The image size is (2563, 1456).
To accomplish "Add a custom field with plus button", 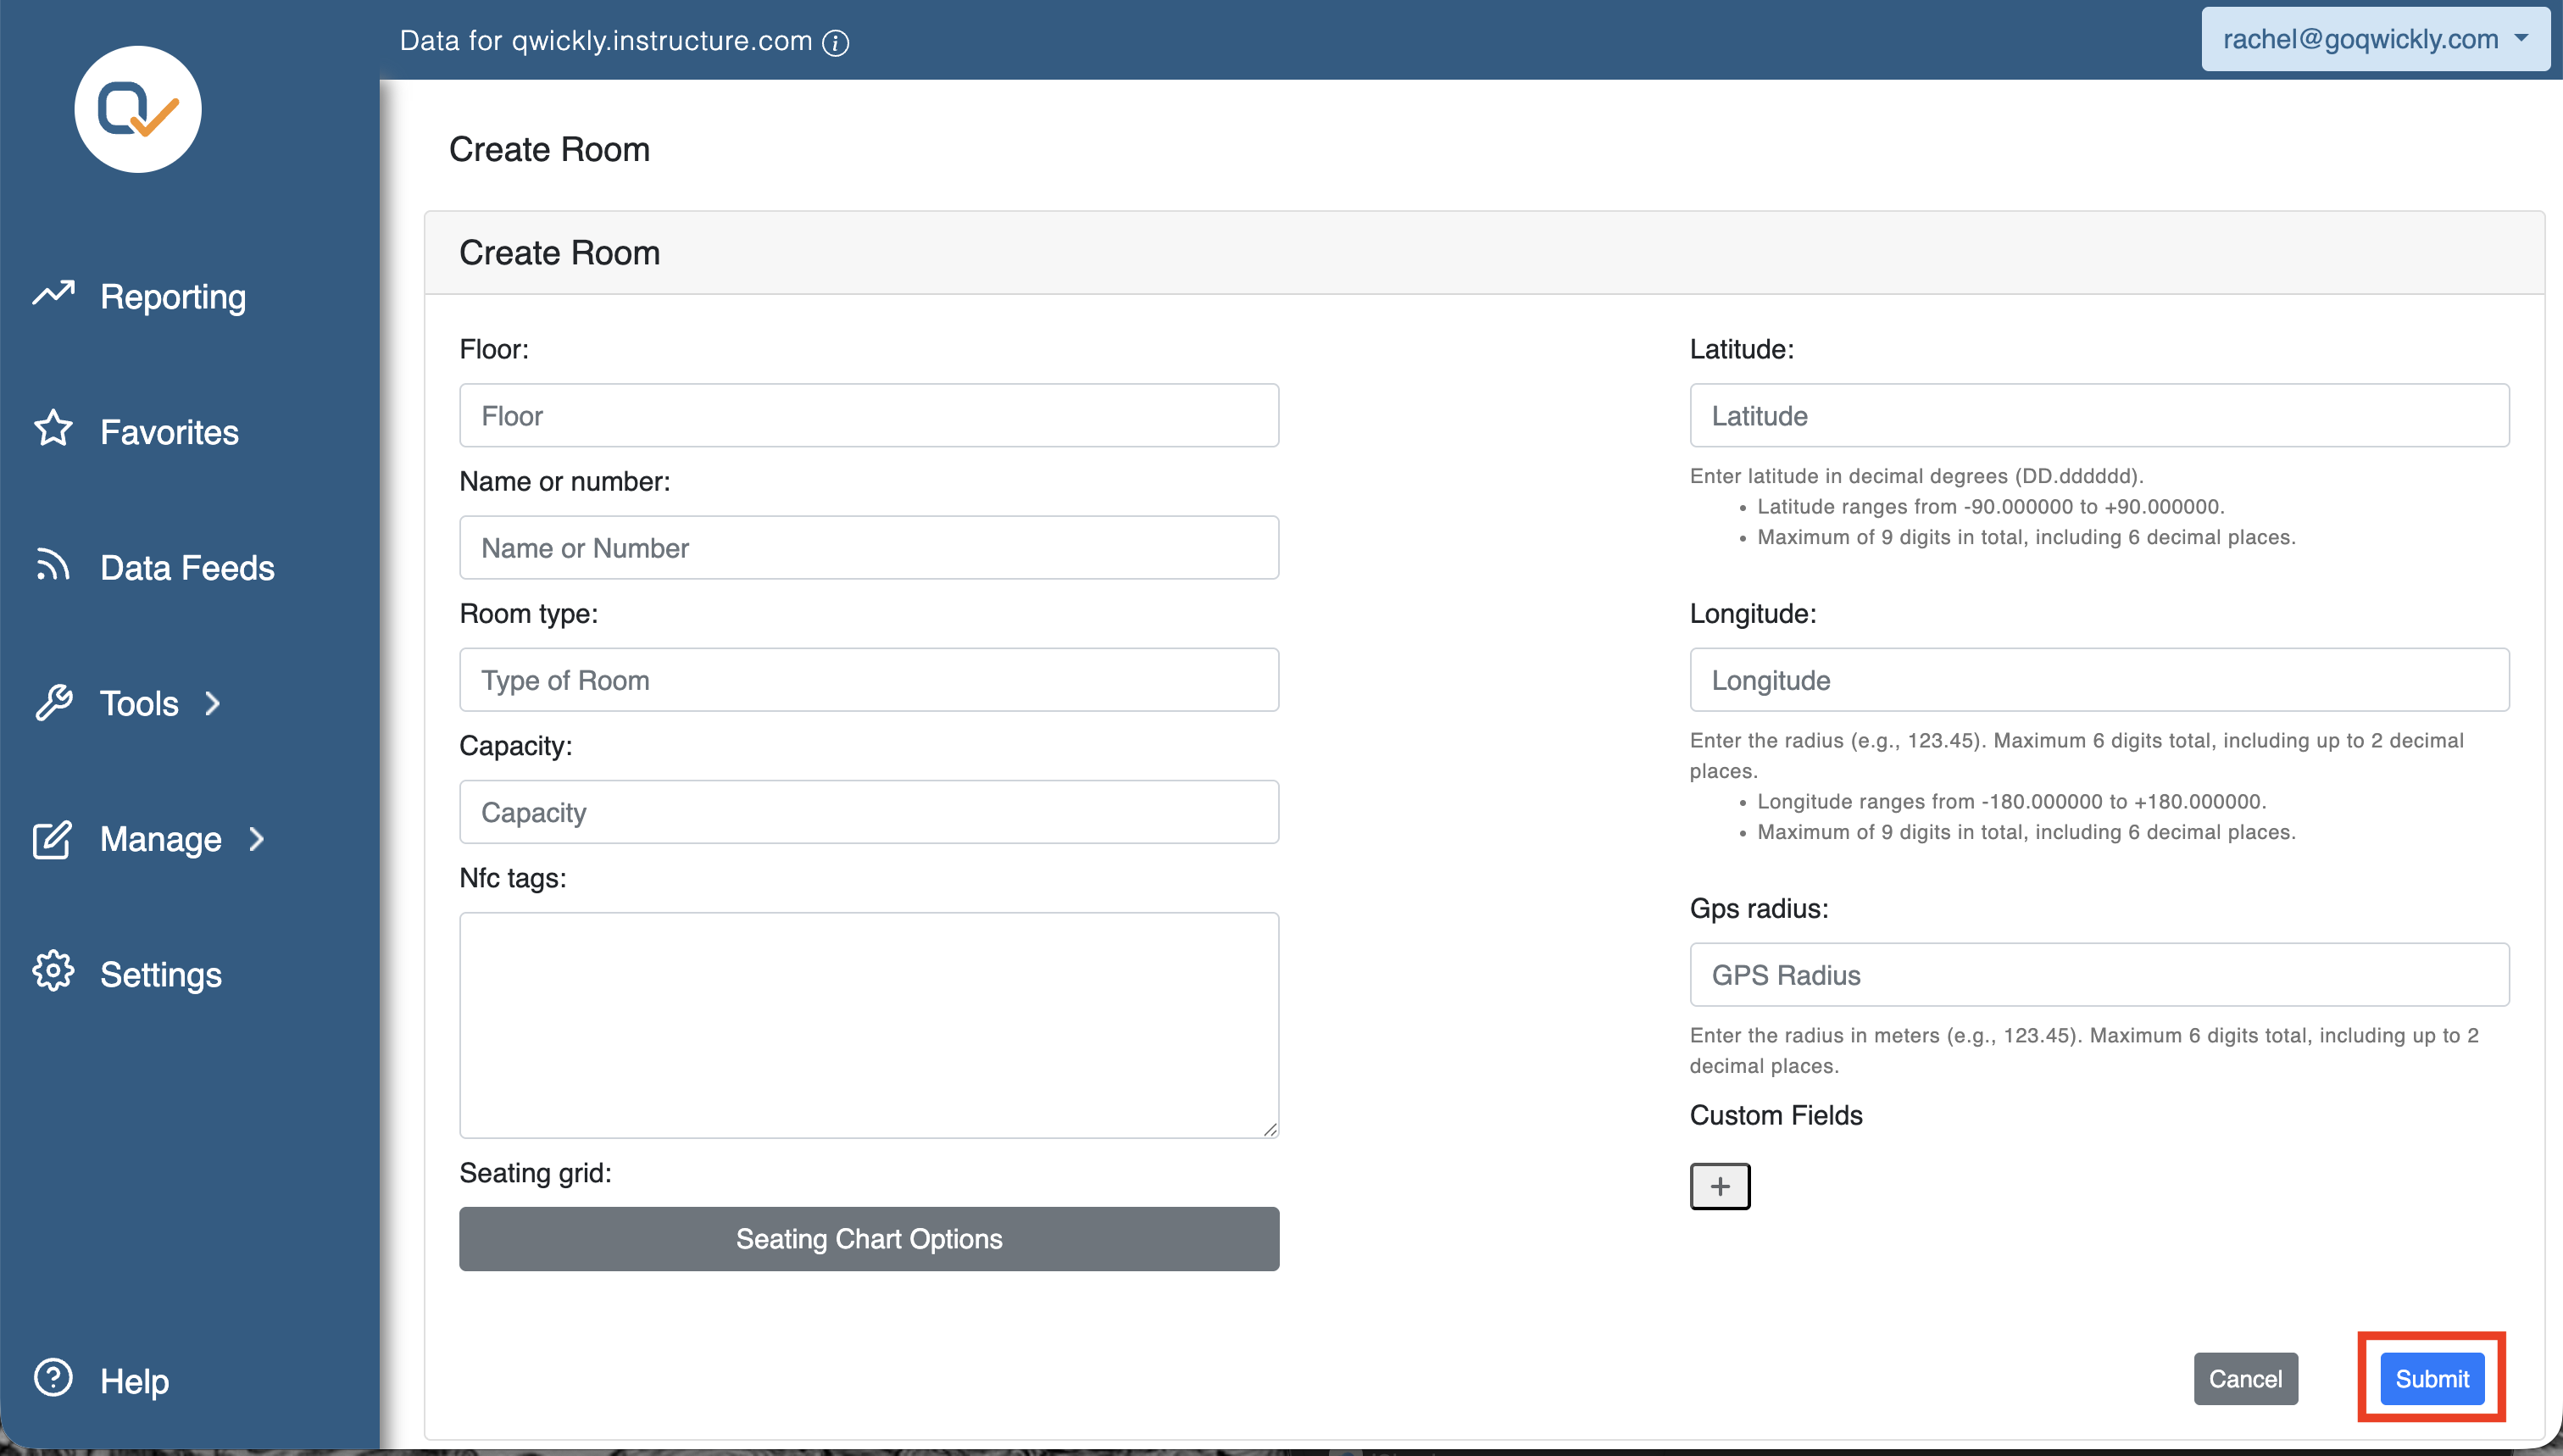I will click(1719, 1186).
